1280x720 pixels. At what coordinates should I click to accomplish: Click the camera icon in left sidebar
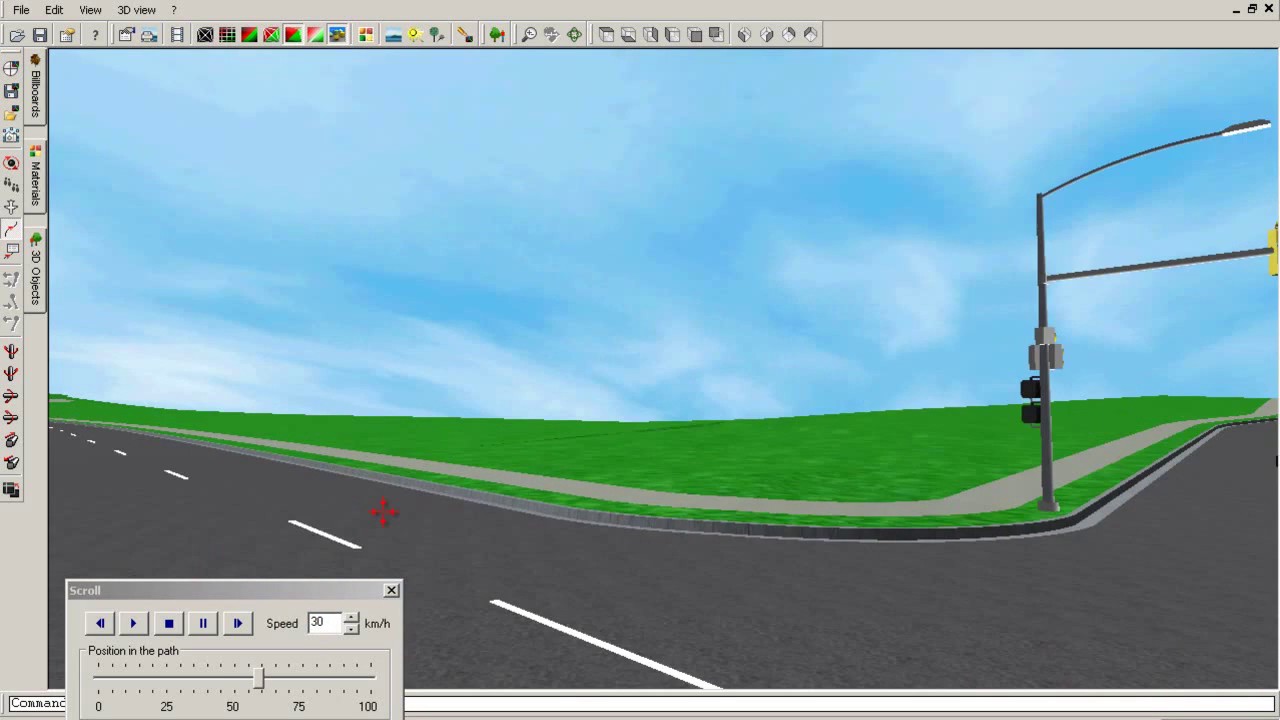click(x=11, y=134)
